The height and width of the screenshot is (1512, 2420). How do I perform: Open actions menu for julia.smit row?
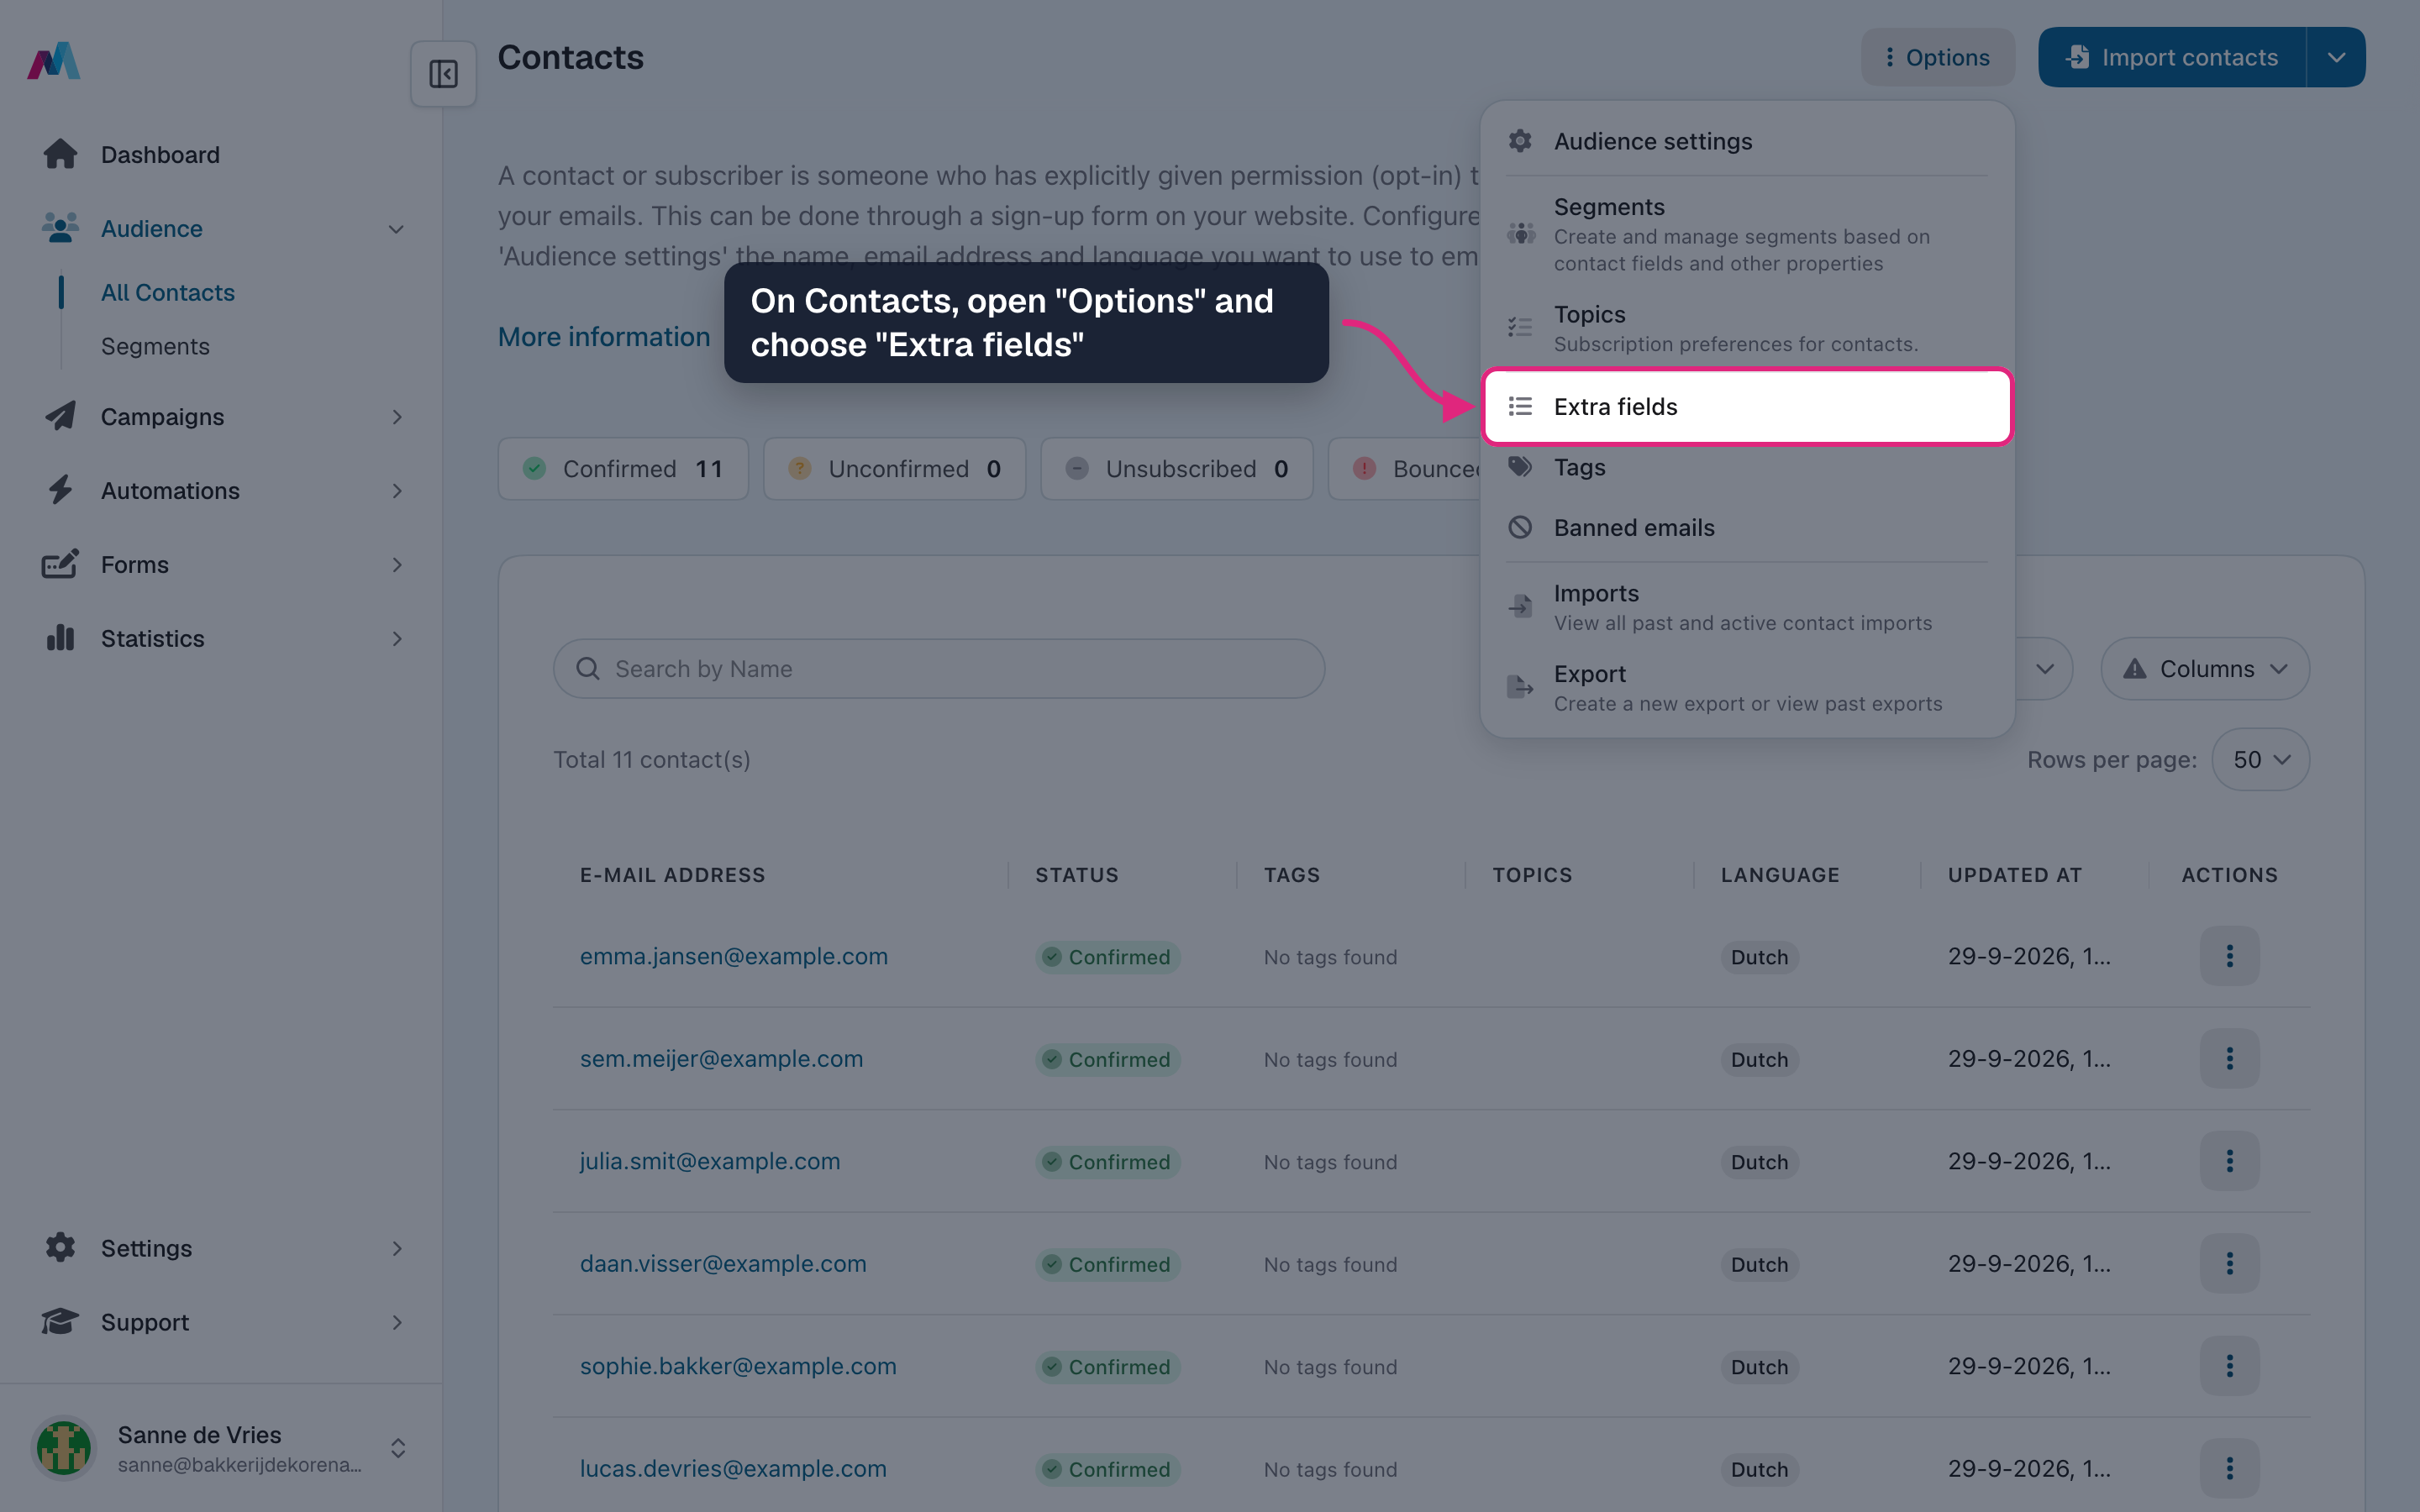(x=2229, y=1161)
